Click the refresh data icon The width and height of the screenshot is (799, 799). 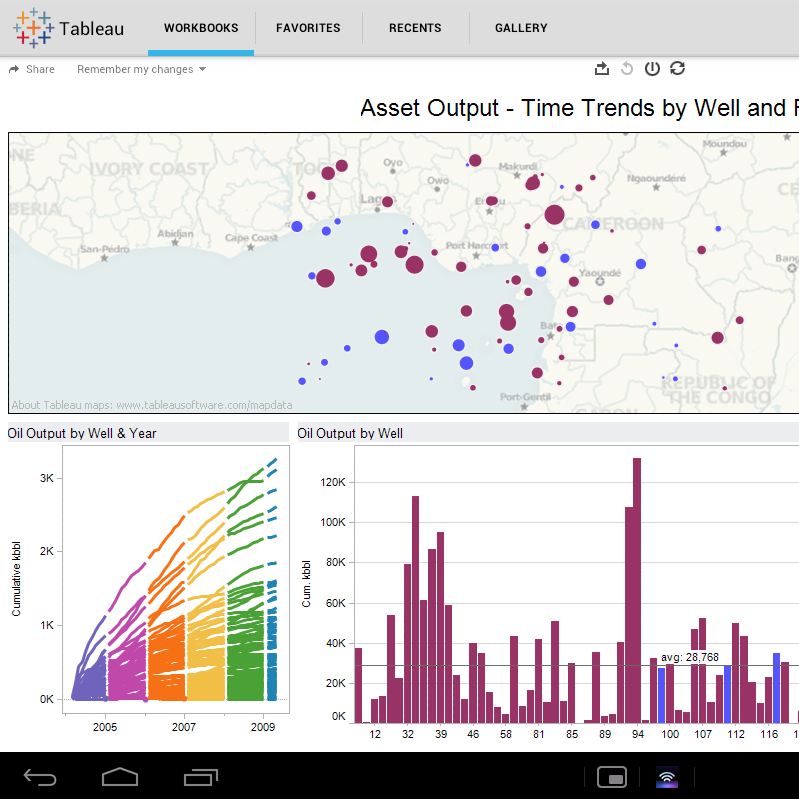[x=677, y=68]
